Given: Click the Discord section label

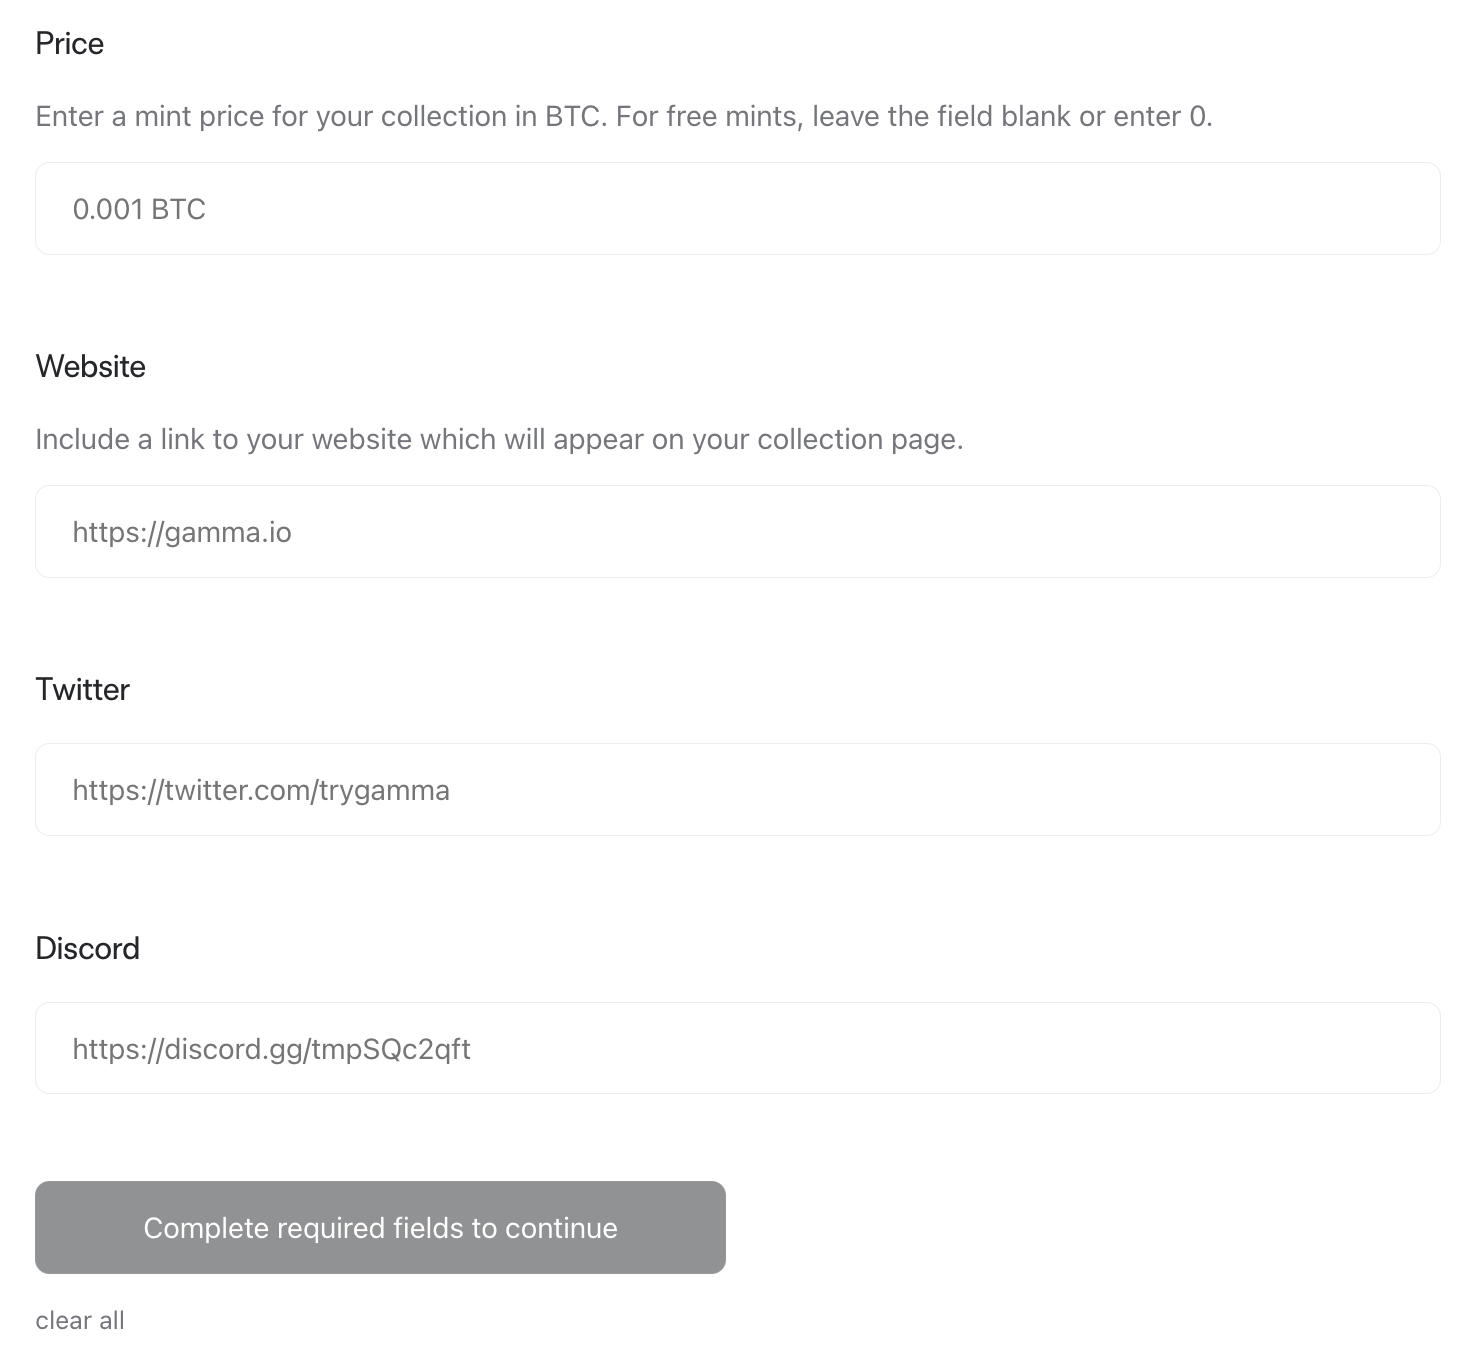Looking at the screenshot, I should [87, 948].
